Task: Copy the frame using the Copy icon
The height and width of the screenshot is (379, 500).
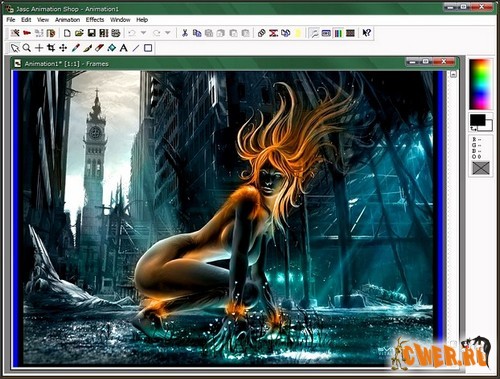Action: [197, 33]
